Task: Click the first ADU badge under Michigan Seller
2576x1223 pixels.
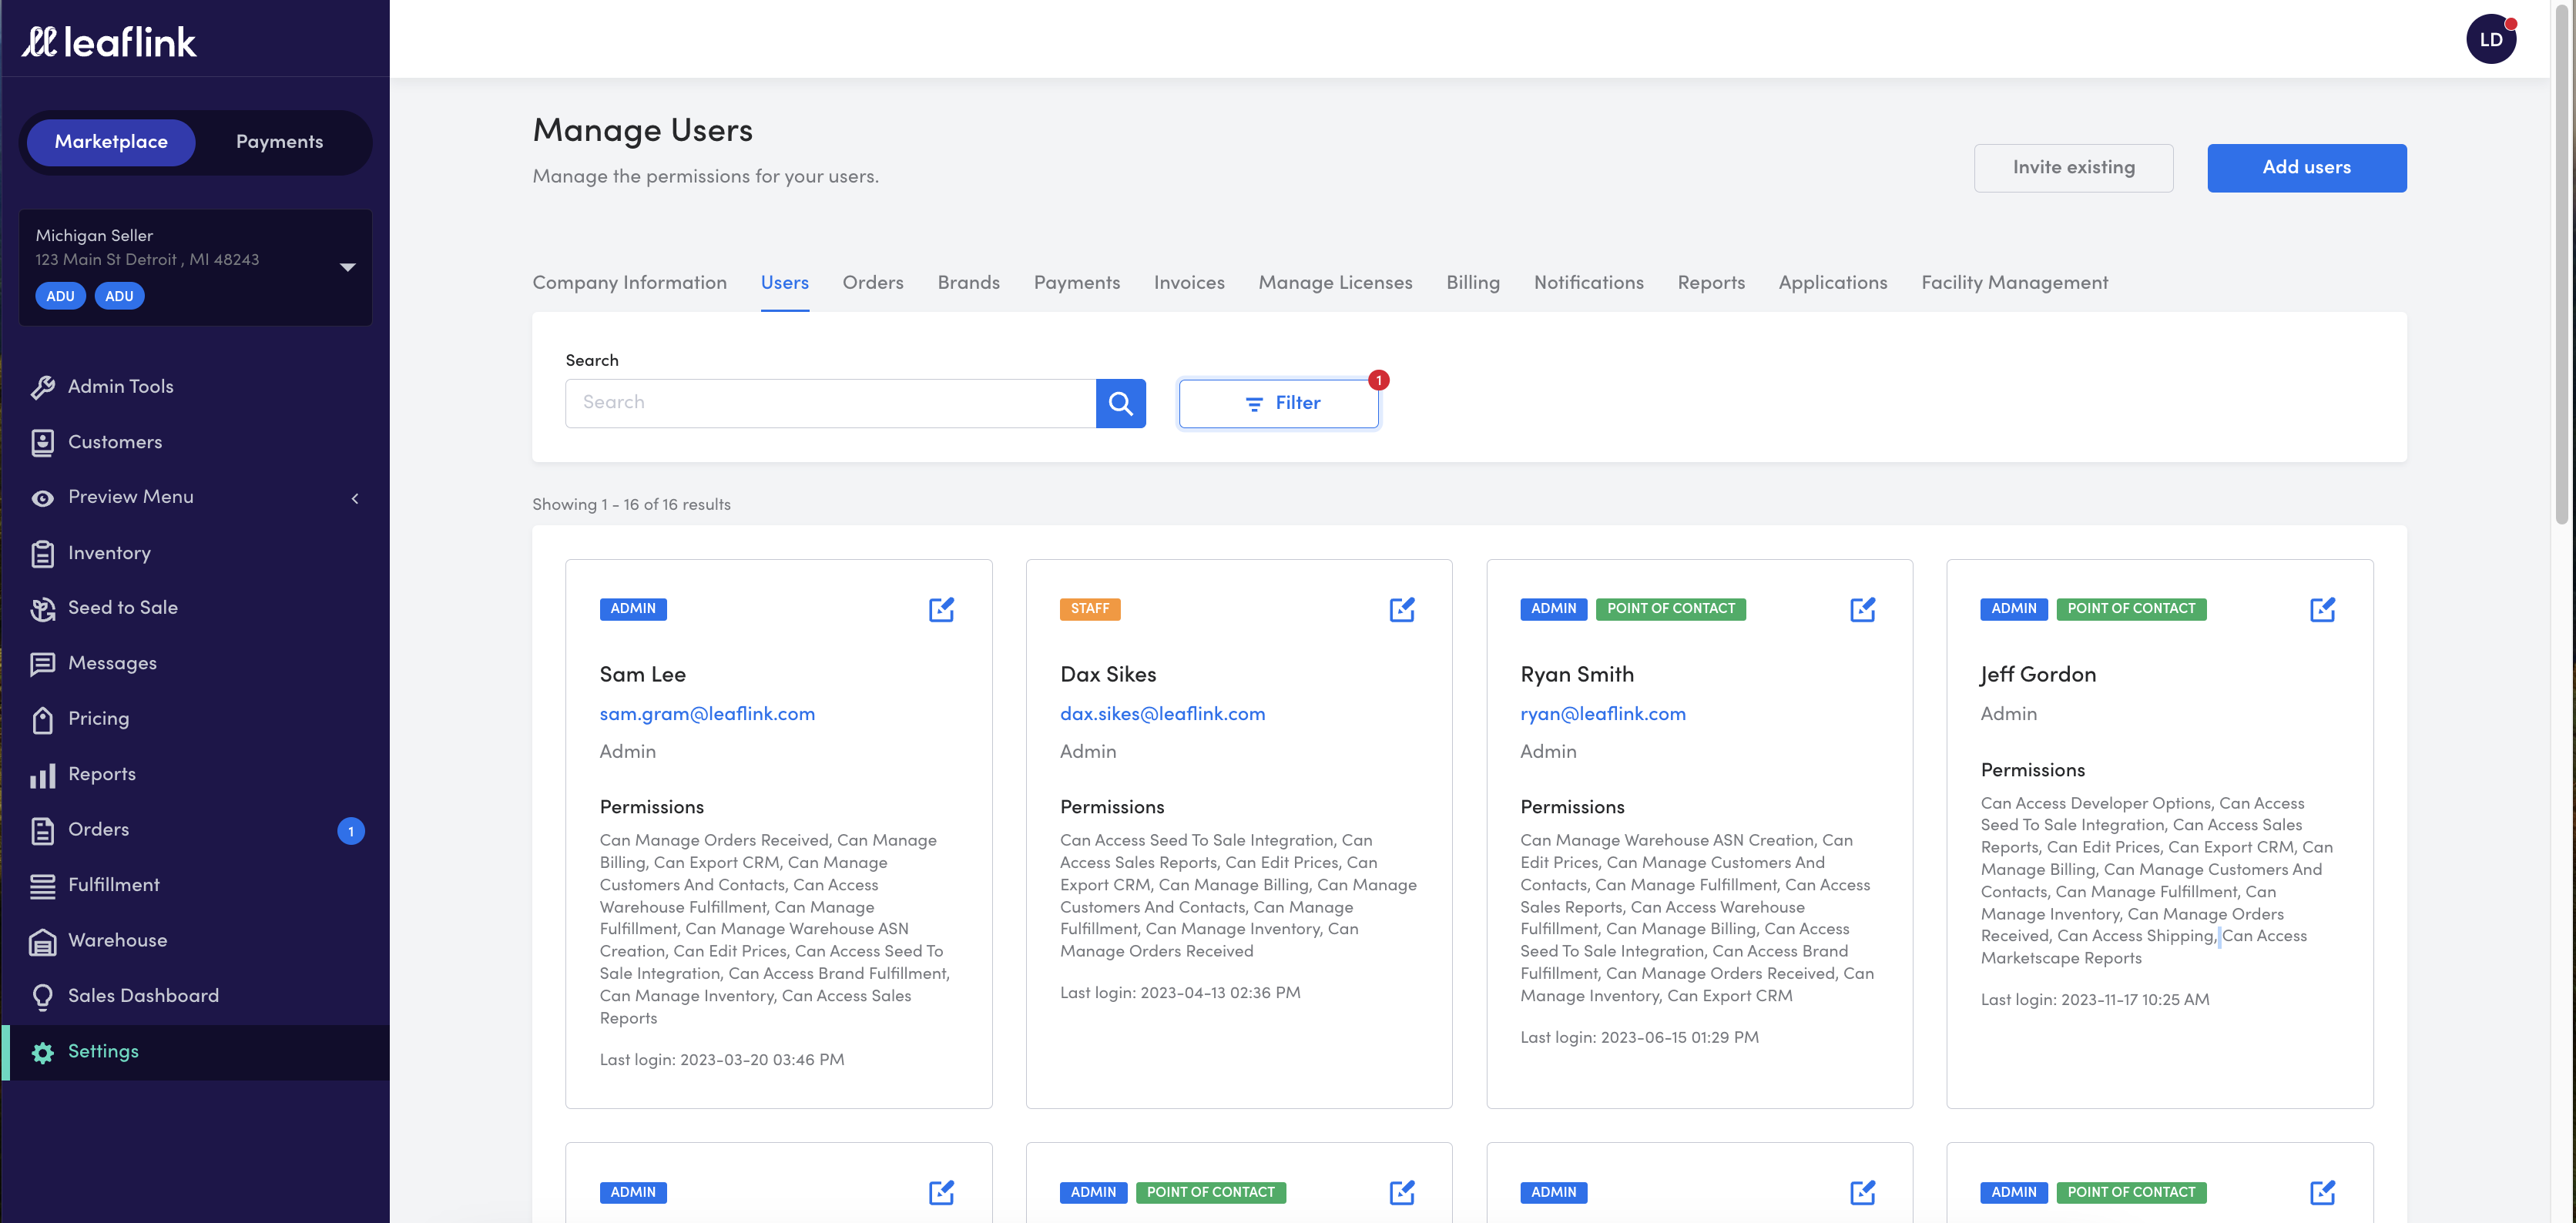Action: [60, 297]
